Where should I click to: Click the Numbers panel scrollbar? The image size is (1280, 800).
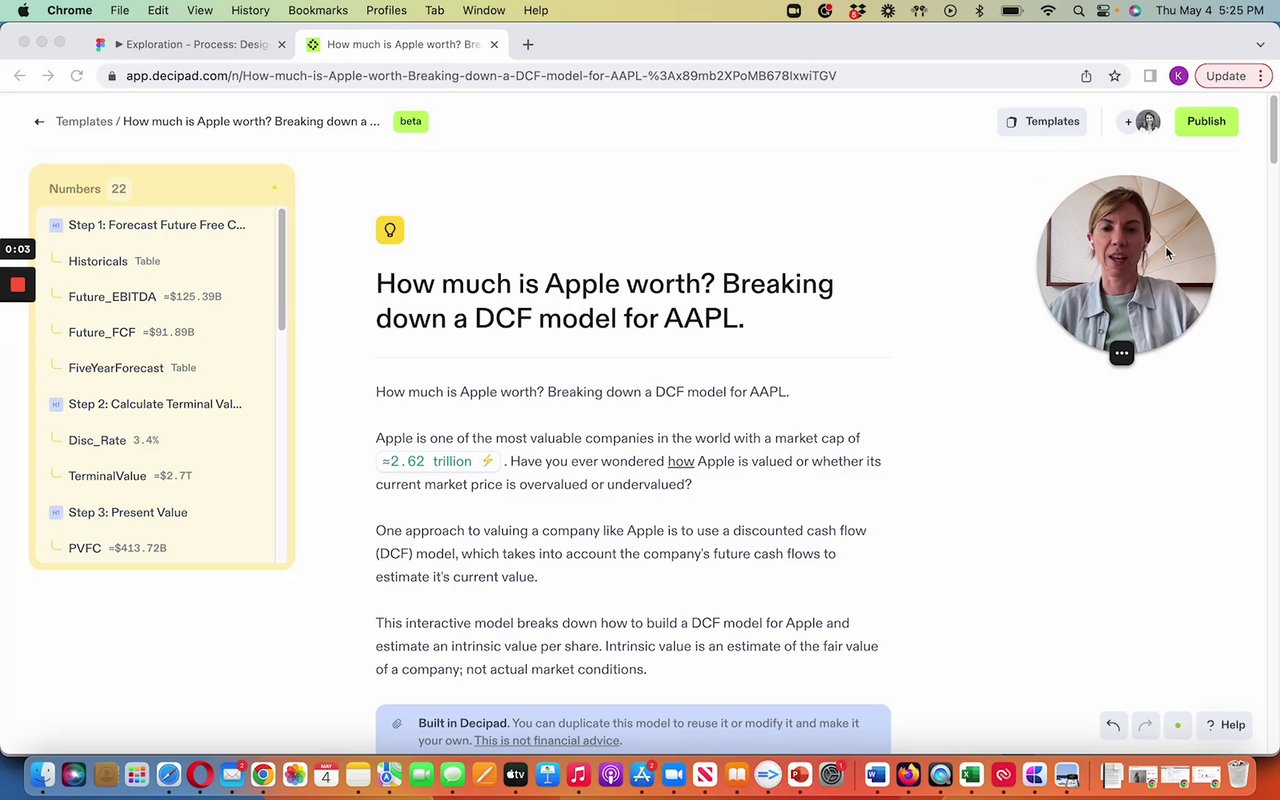(x=282, y=270)
